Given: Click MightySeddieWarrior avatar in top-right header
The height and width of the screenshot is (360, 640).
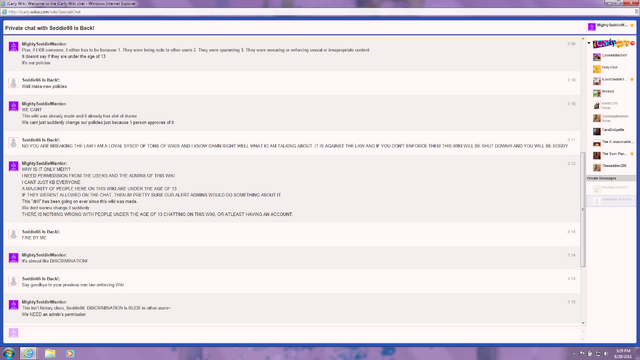Looking at the screenshot, I should (591, 27).
